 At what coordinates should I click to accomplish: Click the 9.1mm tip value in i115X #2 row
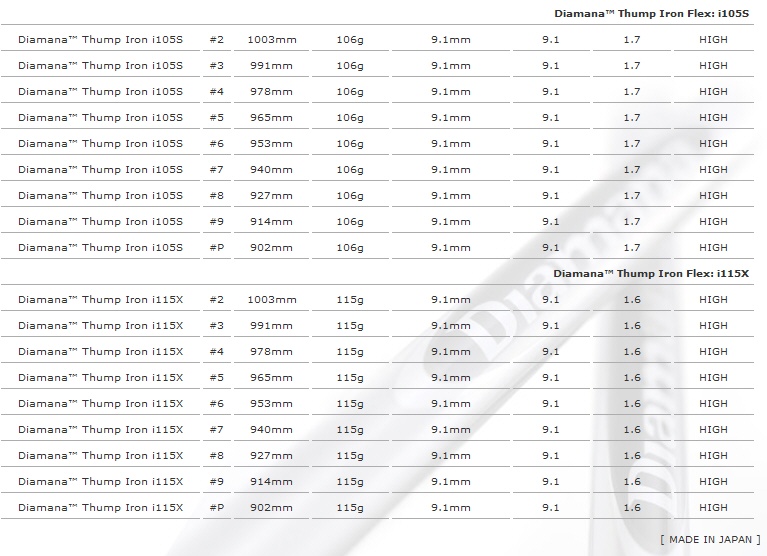pyautogui.click(x=451, y=300)
